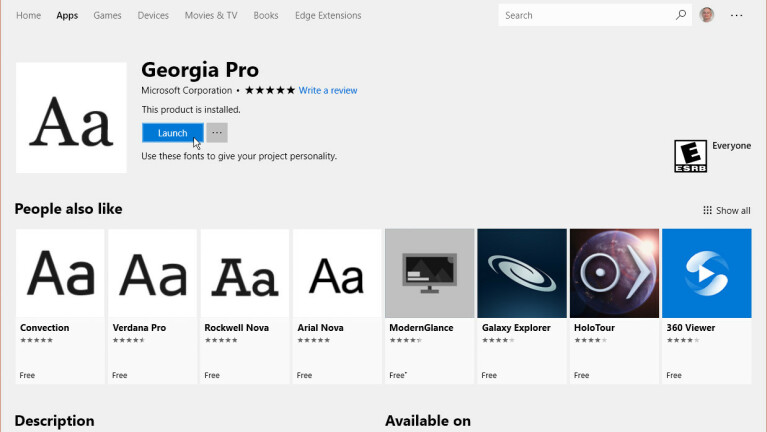Click the Show all grid icon

[x=707, y=210]
